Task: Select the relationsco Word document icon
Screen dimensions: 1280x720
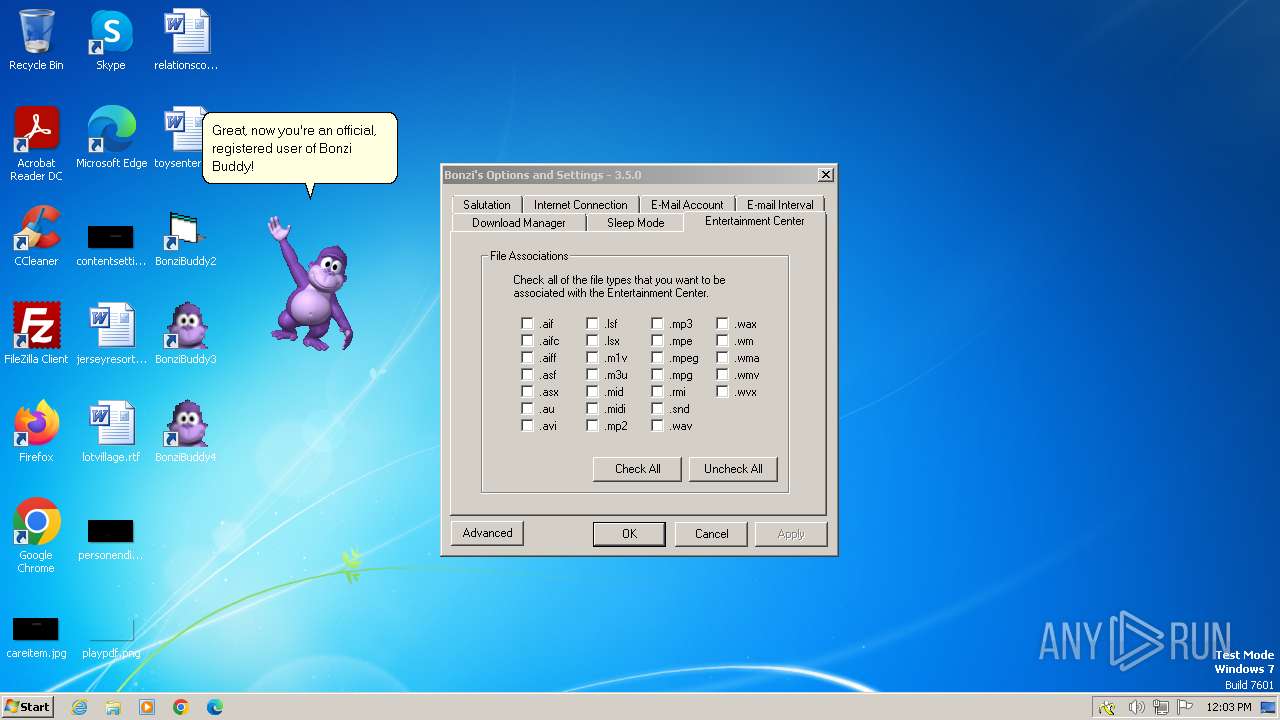Action: [186, 40]
